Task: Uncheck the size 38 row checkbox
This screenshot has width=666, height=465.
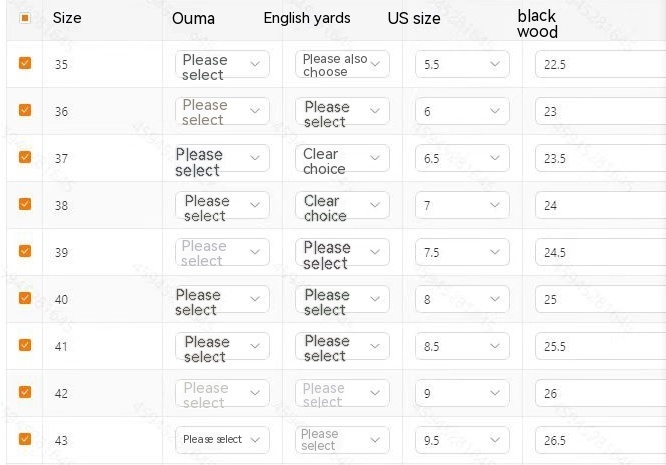Action: (25, 204)
